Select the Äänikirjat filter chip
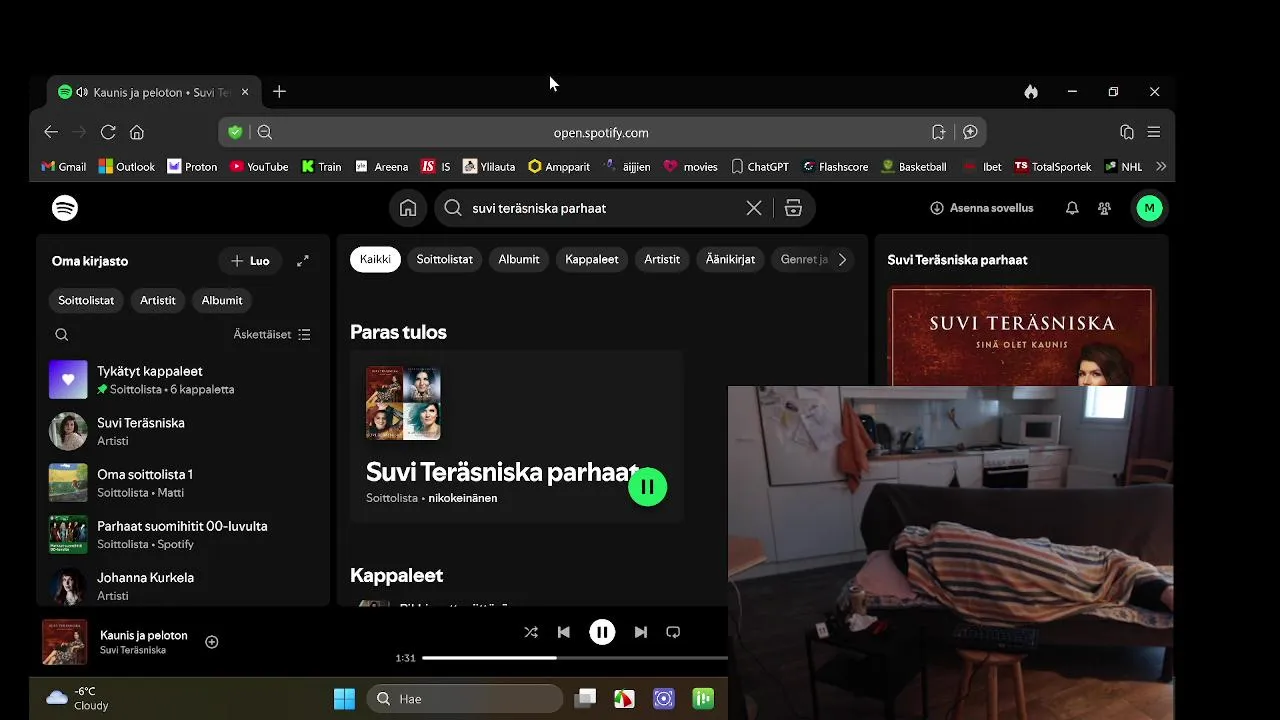This screenshot has width=1280, height=720. coord(730,259)
